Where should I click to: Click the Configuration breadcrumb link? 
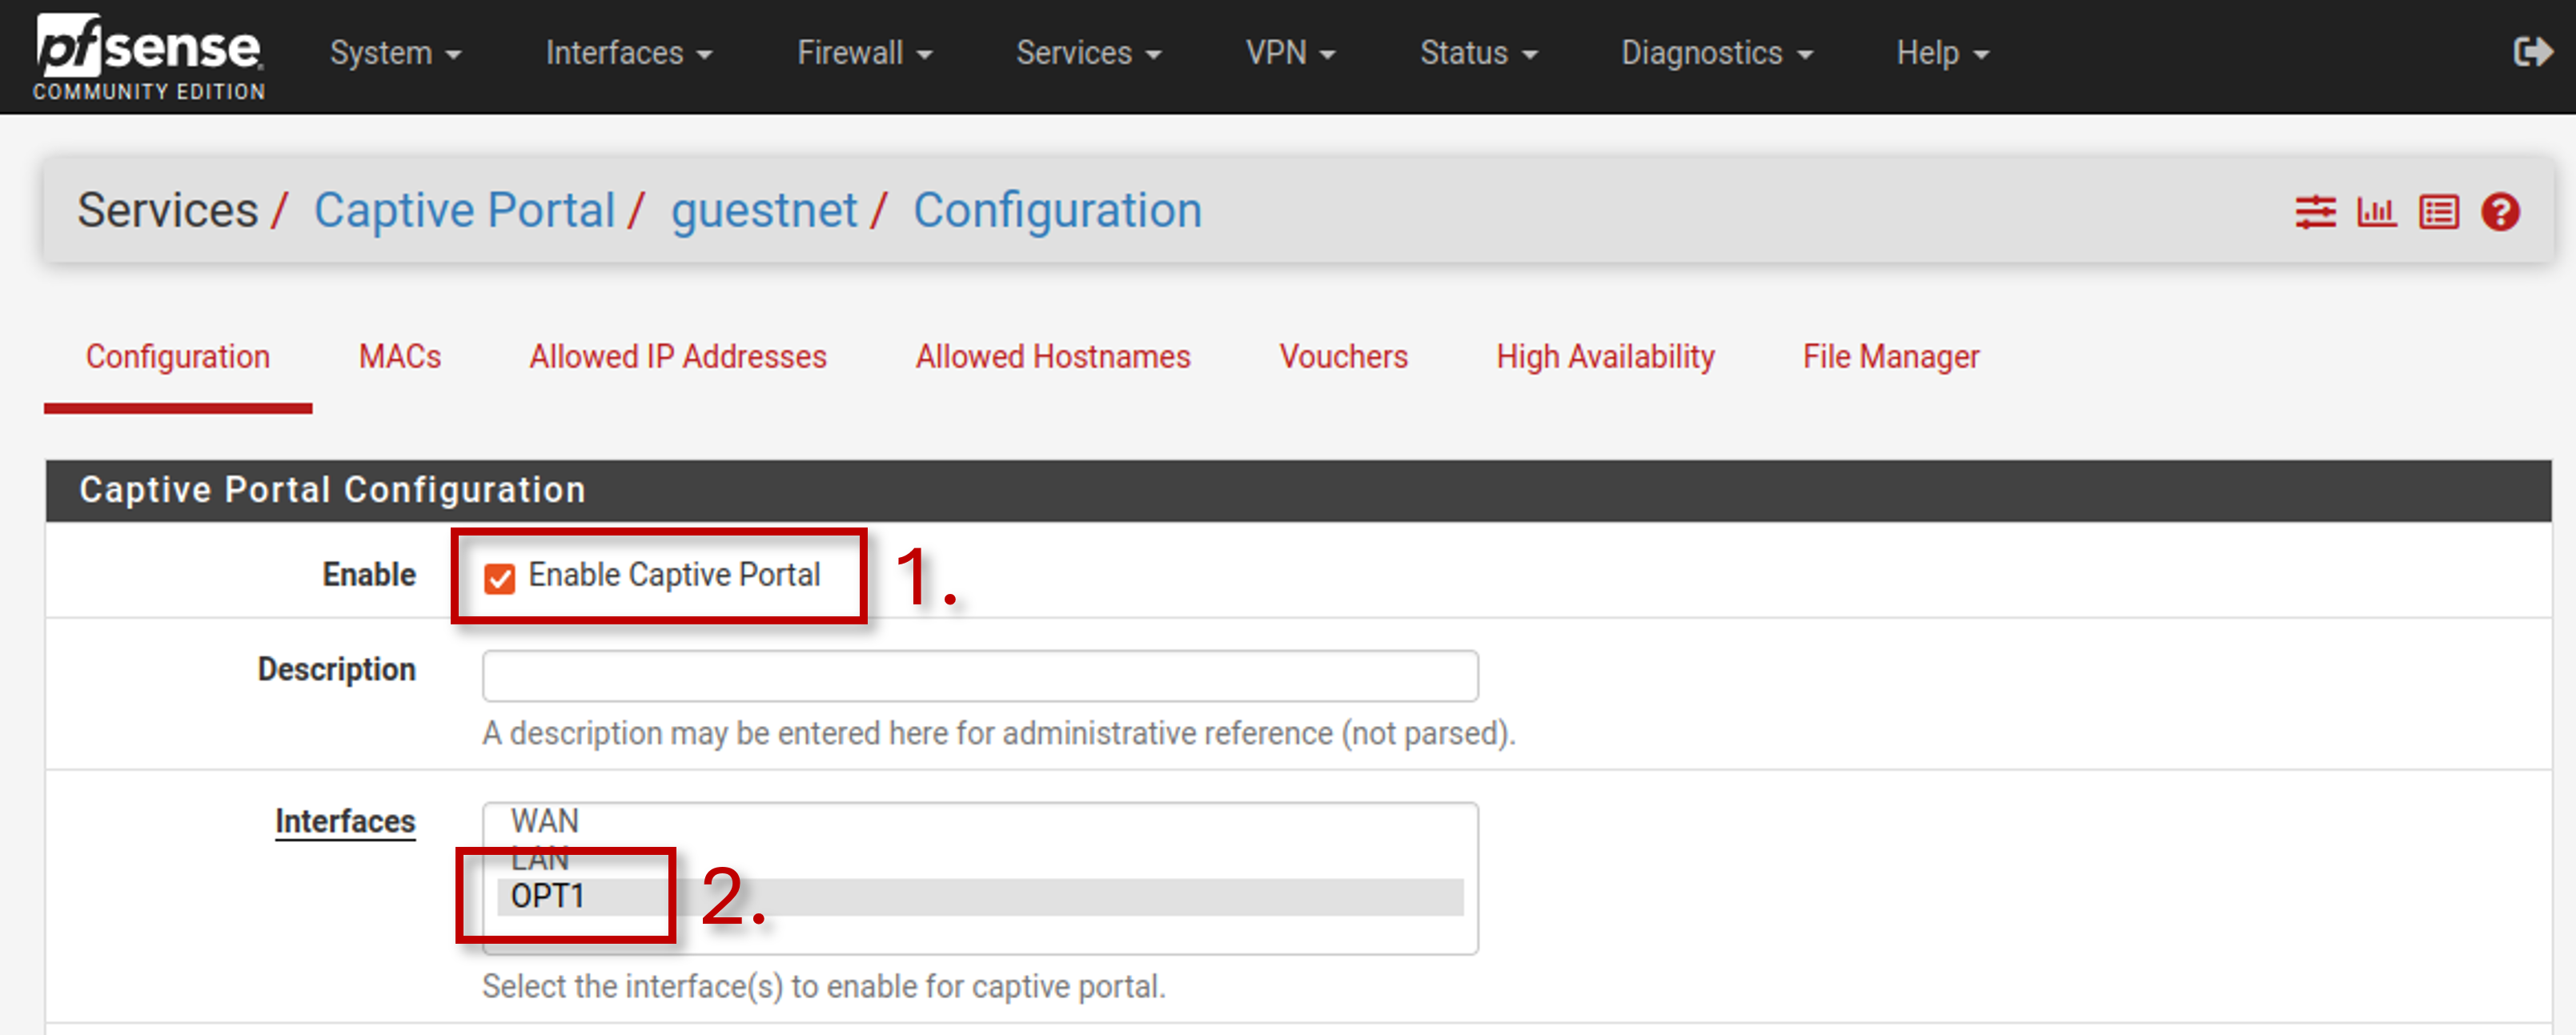tap(1057, 211)
